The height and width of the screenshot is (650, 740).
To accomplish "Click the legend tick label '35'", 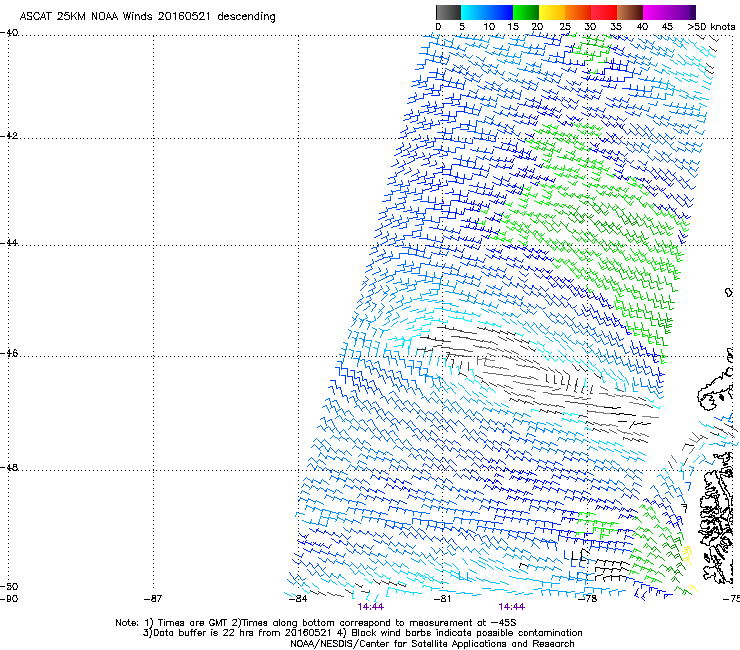I will click(x=616, y=26).
